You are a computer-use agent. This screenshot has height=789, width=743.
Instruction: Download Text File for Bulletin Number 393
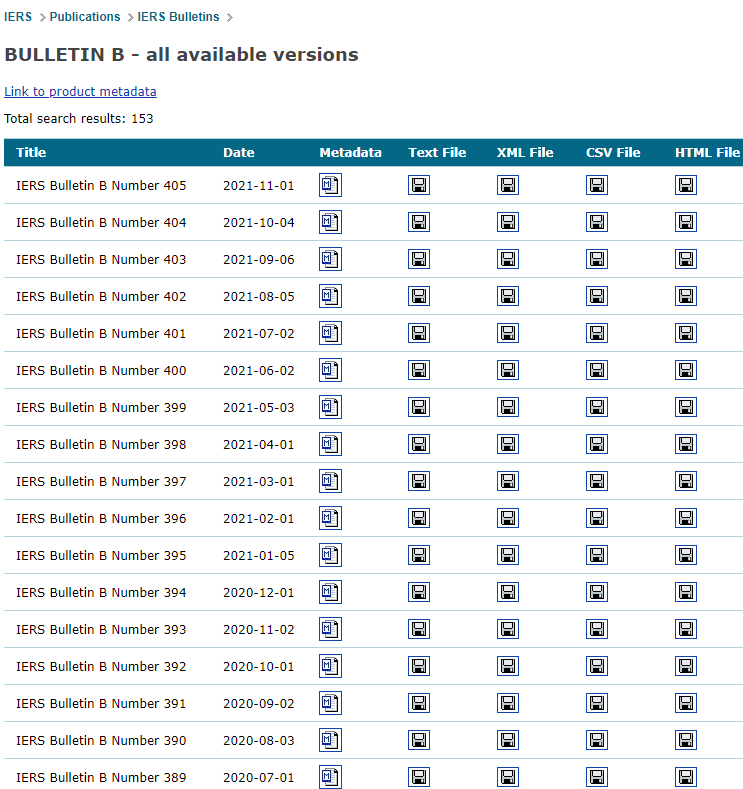[x=419, y=629]
